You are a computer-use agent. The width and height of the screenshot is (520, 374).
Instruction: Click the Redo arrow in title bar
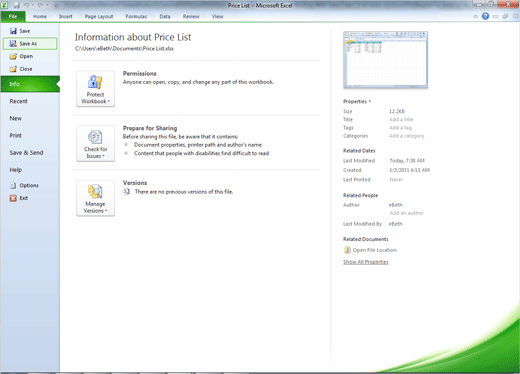point(40,5)
